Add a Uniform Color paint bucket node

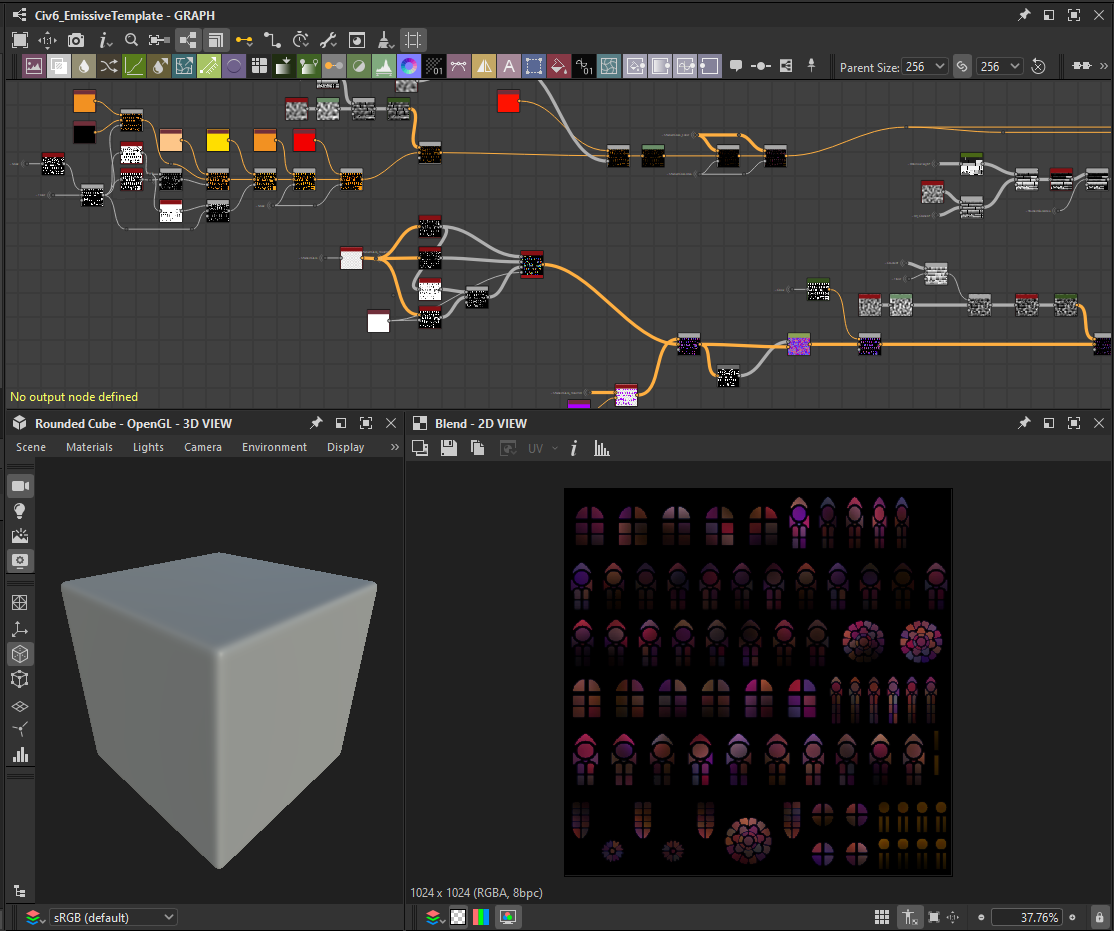coord(558,66)
